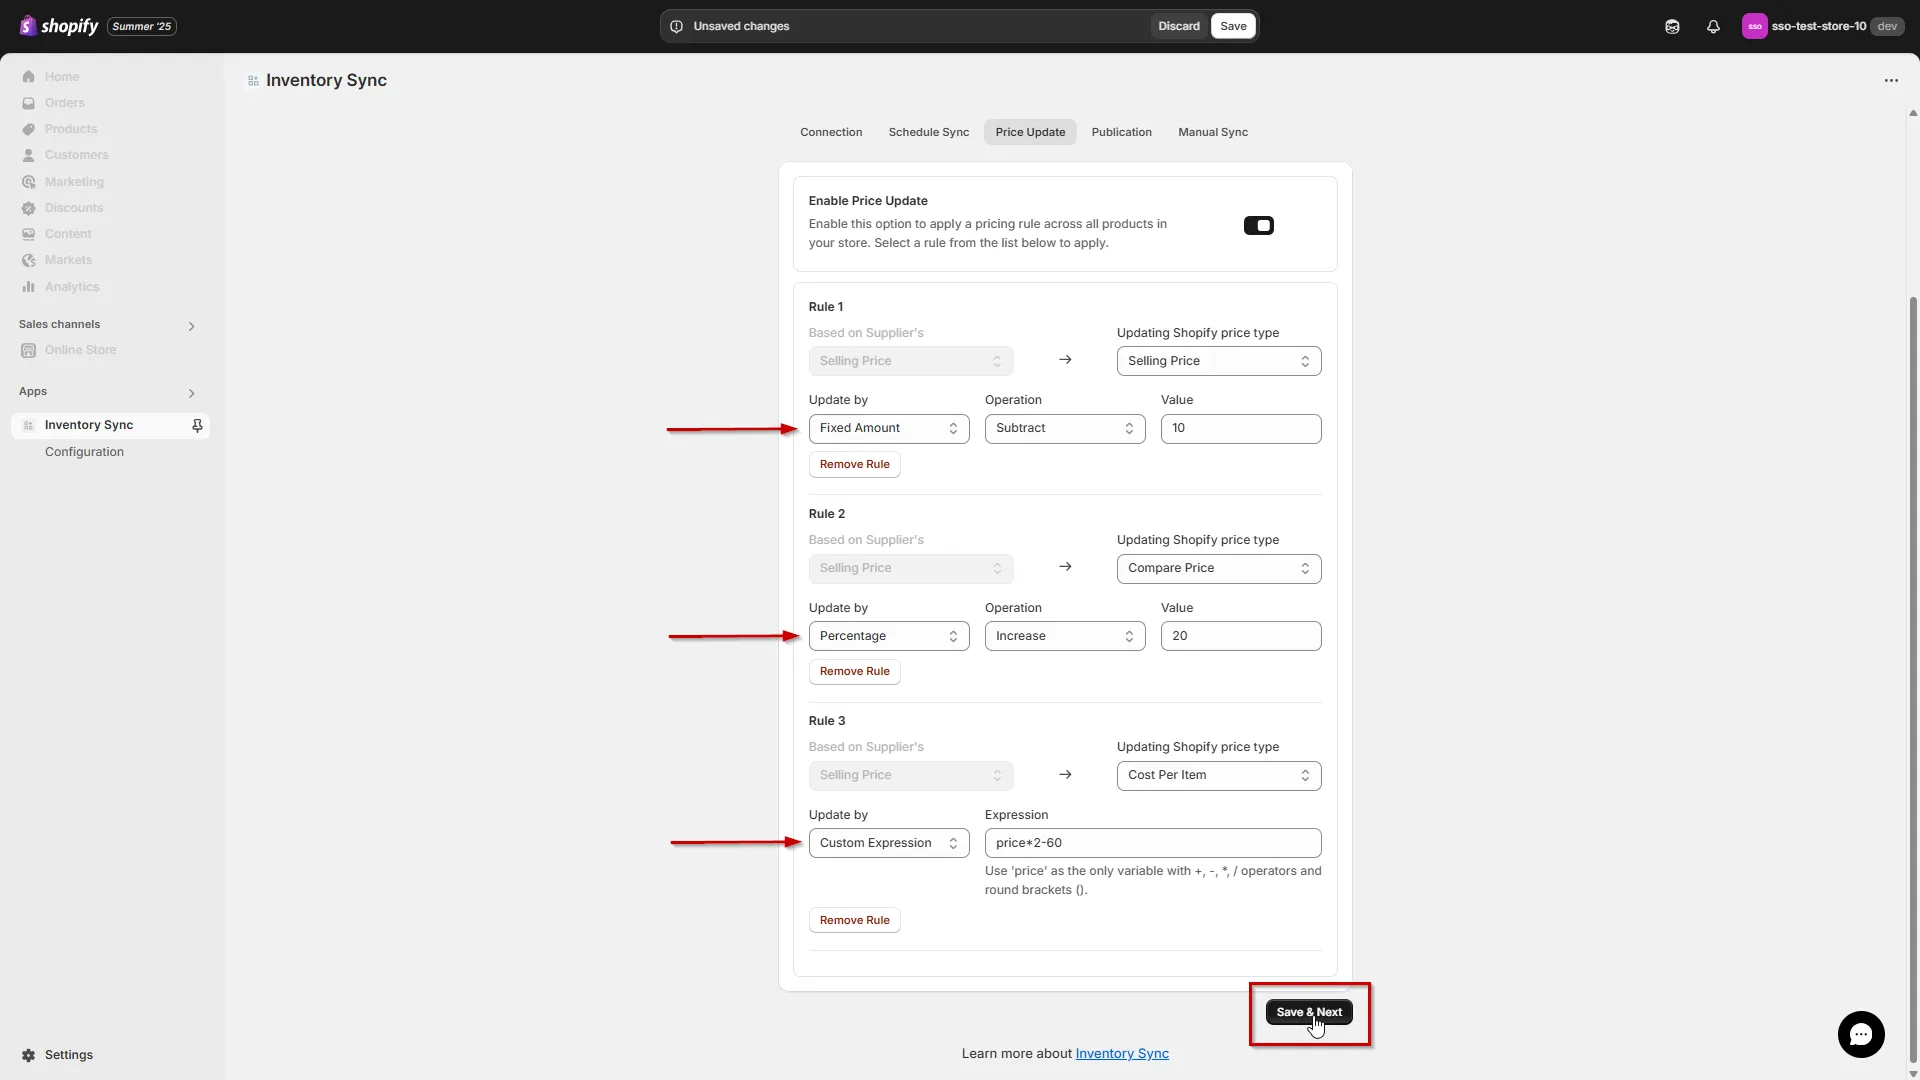Open the chat support bubble
This screenshot has width=1920, height=1080.
[1861, 1034]
